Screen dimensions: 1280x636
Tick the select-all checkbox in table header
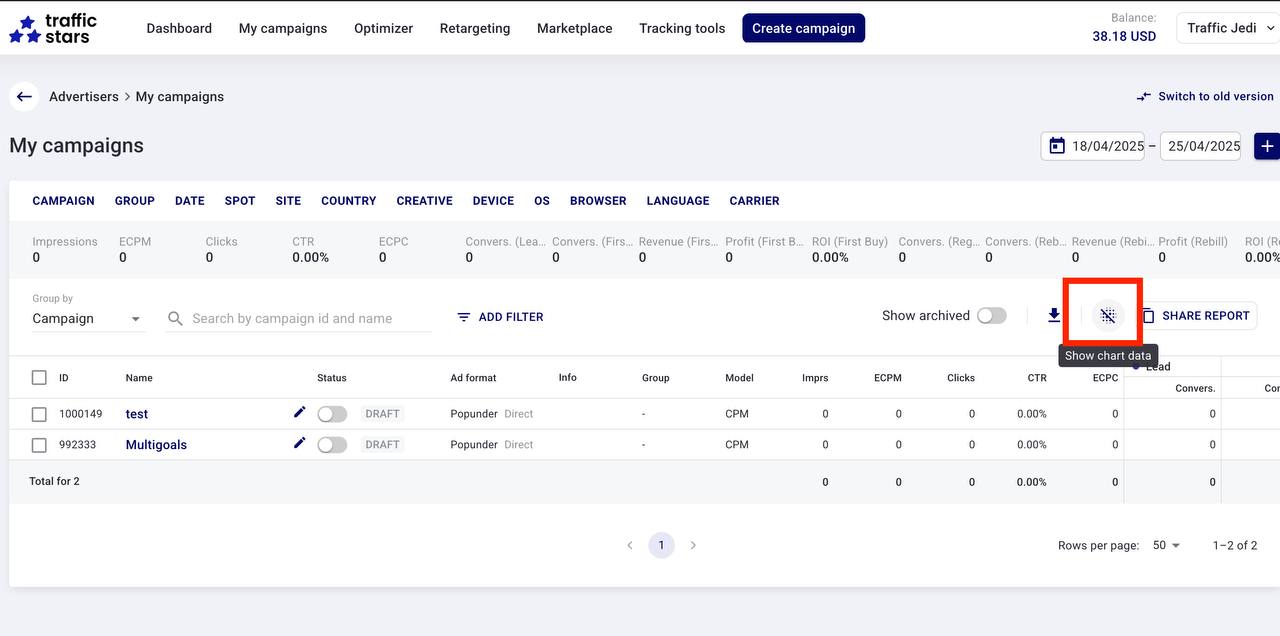pos(39,378)
